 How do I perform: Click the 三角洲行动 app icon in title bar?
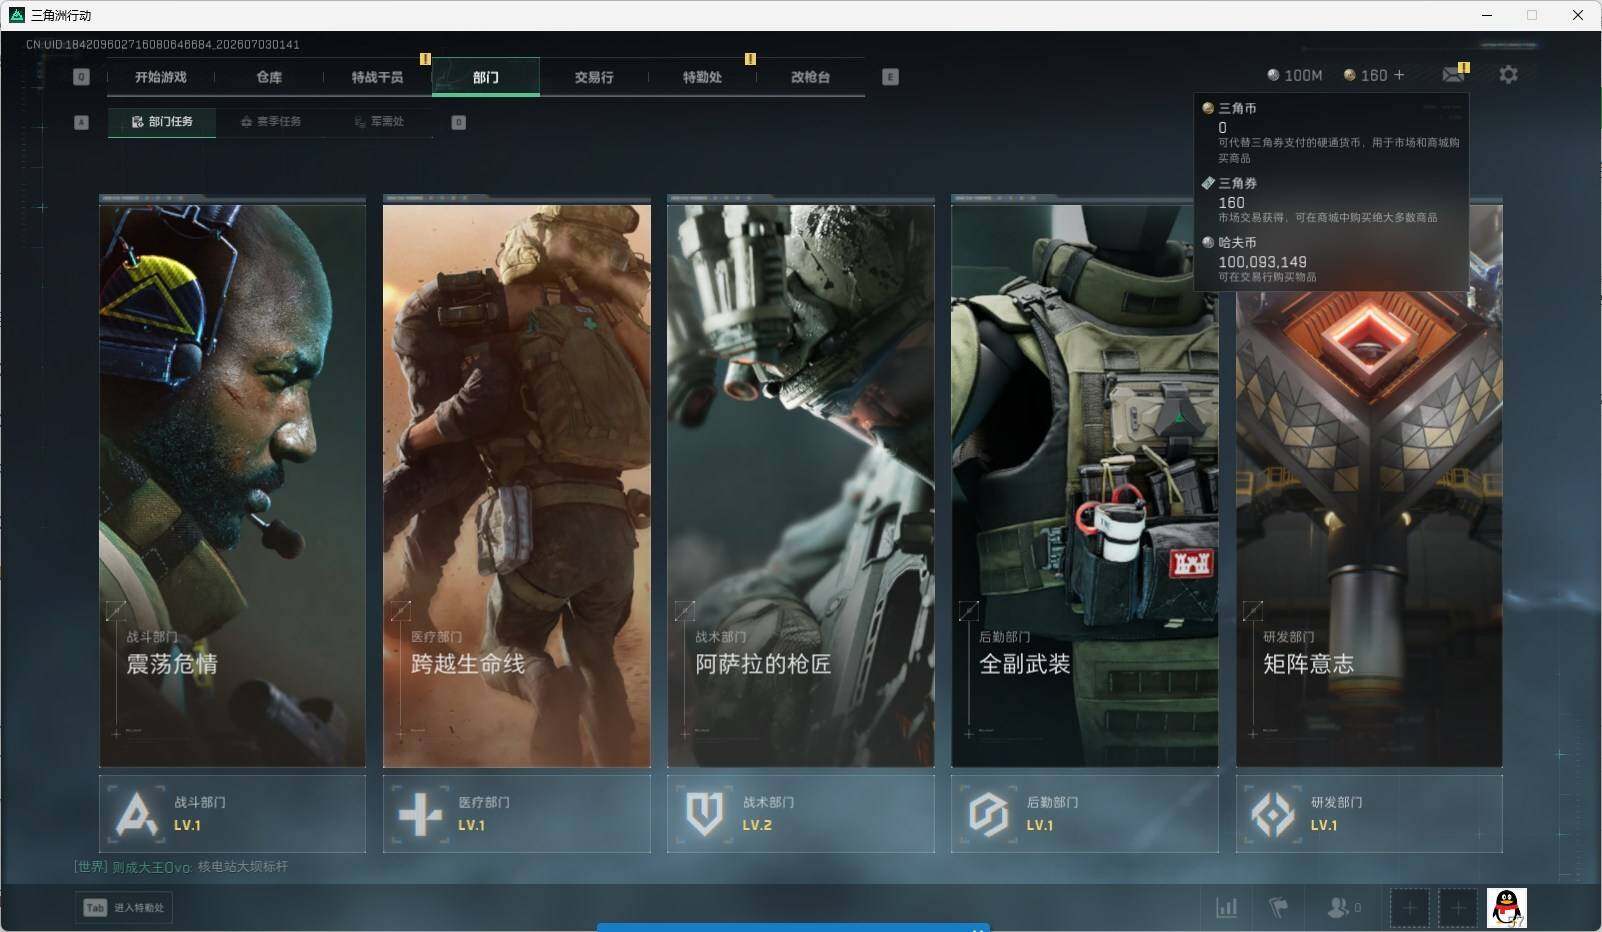(16, 15)
